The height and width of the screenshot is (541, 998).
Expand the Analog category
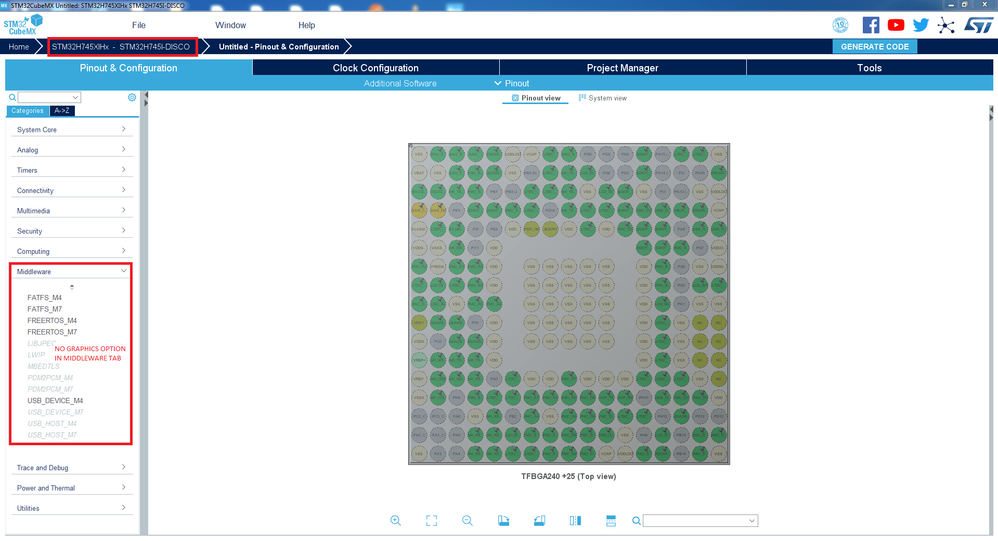(71, 150)
